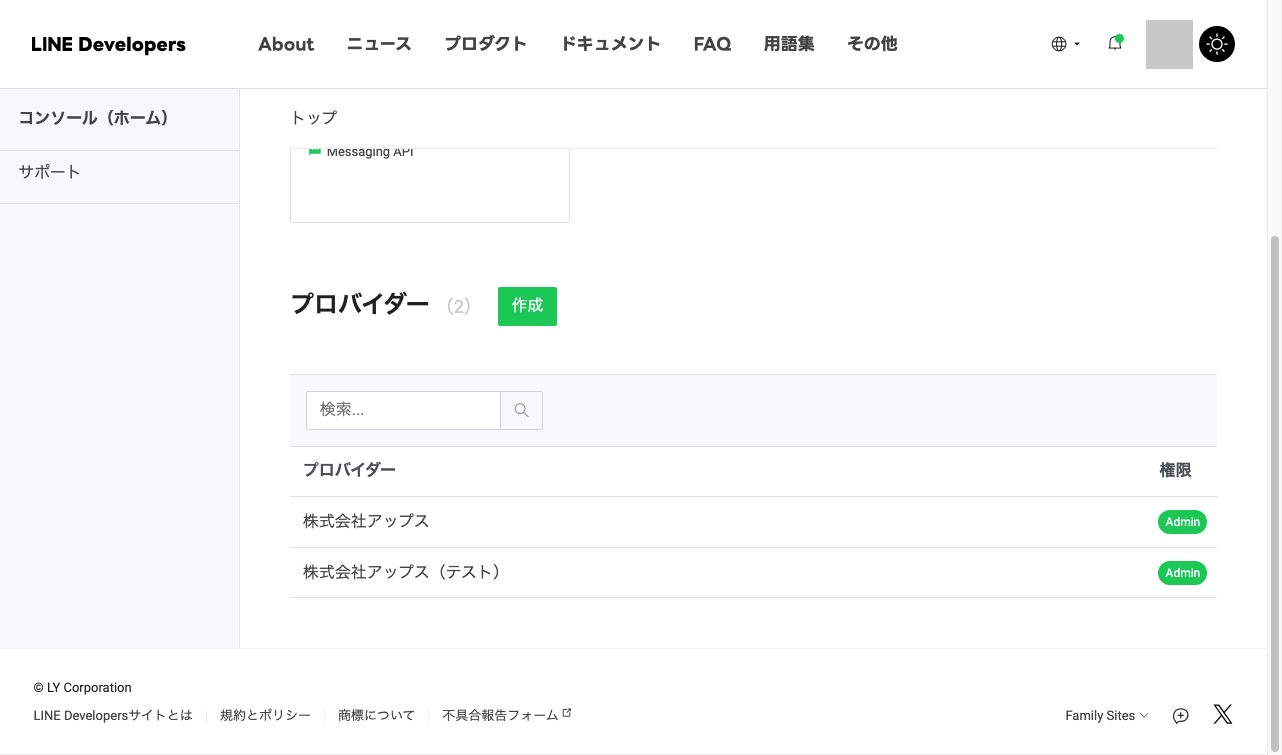Click the Messaging API channel card
This screenshot has height=755, width=1282.
(x=430, y=185)
